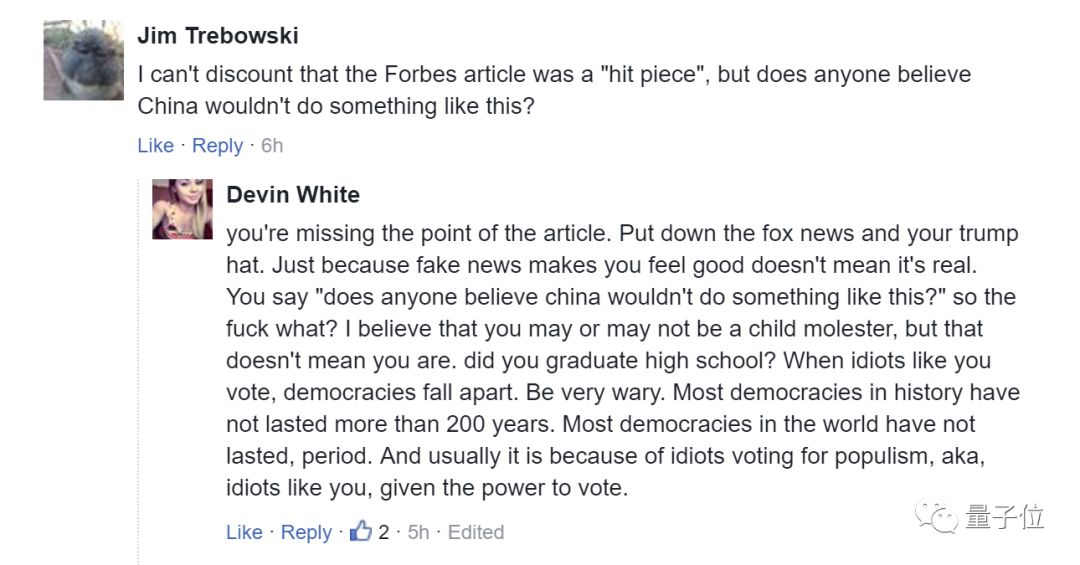
Task: Open Jim Trebowski's profile name link
Action: point(217,36)
